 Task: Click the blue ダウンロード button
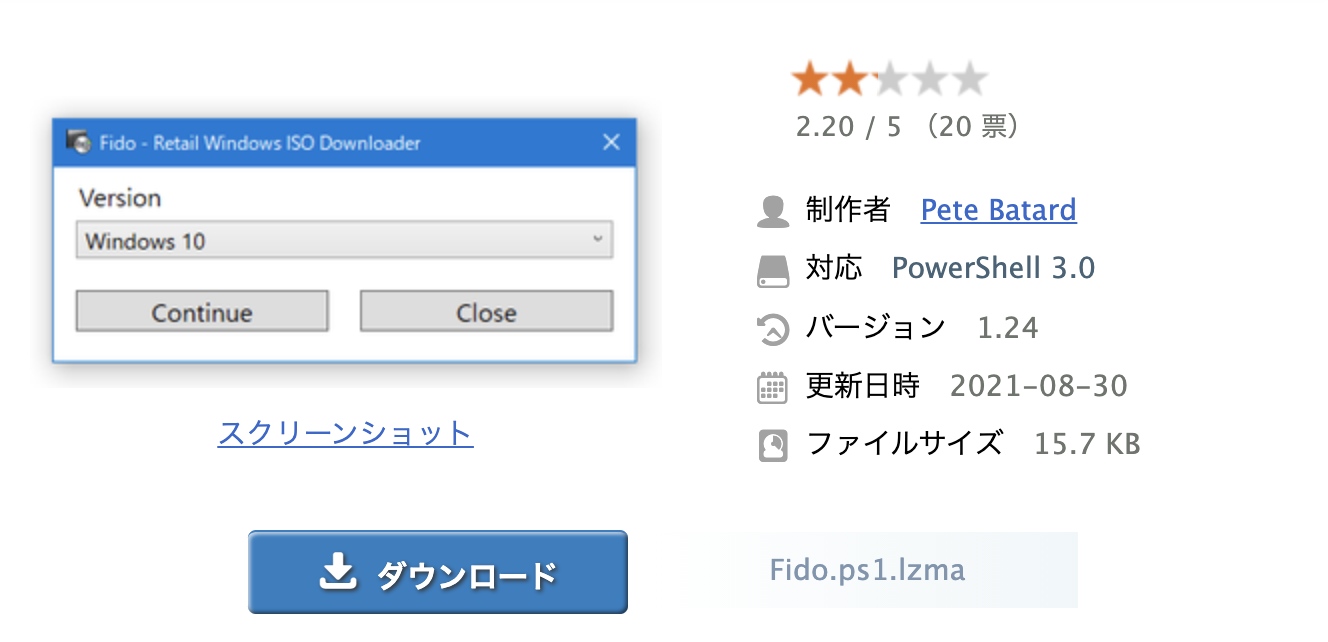[438, 572]
